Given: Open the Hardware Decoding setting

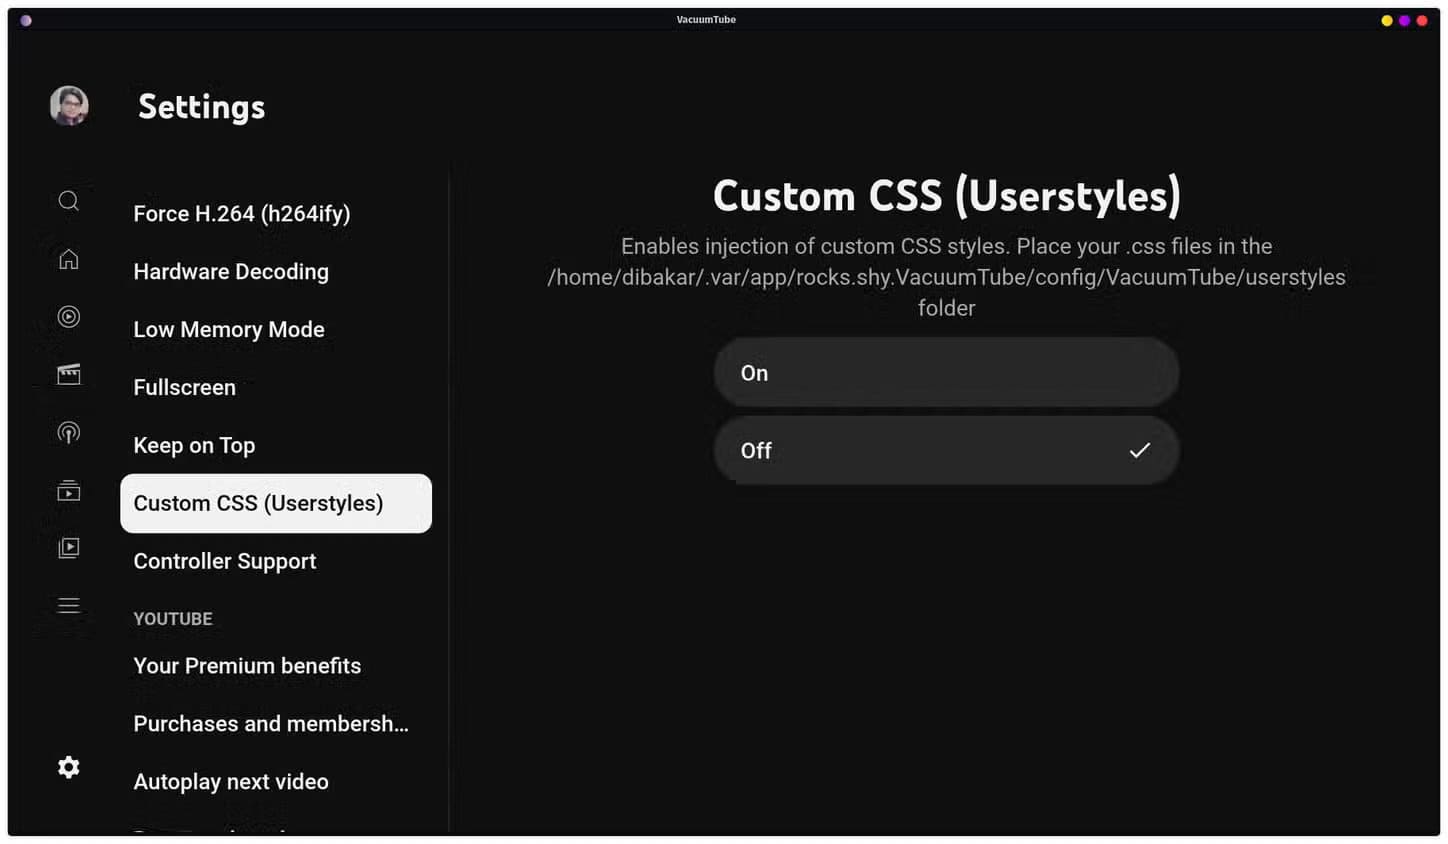Looking at the screenshot, I should click(231, 271).
